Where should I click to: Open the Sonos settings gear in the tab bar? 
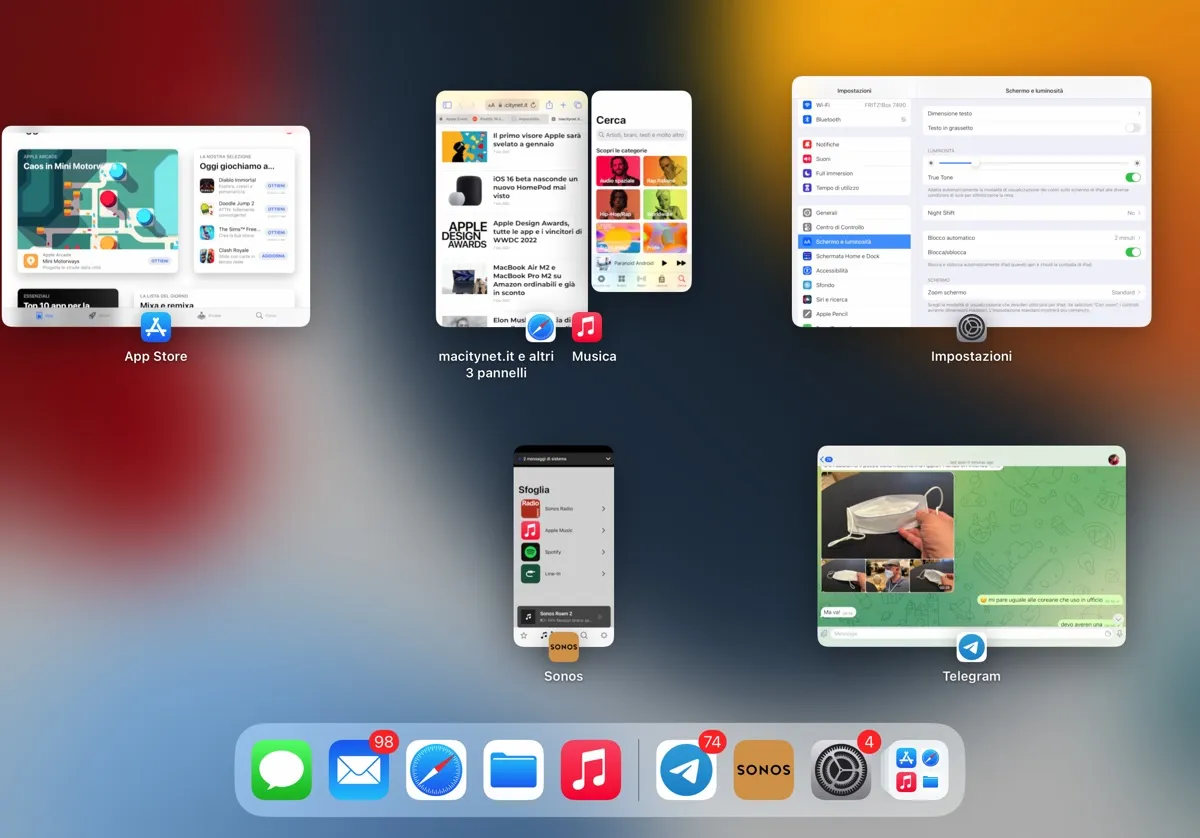(604, 636)
